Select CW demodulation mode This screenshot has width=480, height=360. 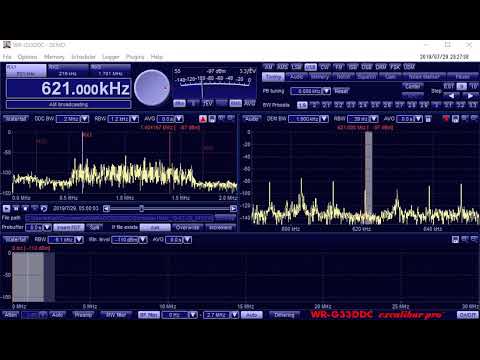click(324, 67)
